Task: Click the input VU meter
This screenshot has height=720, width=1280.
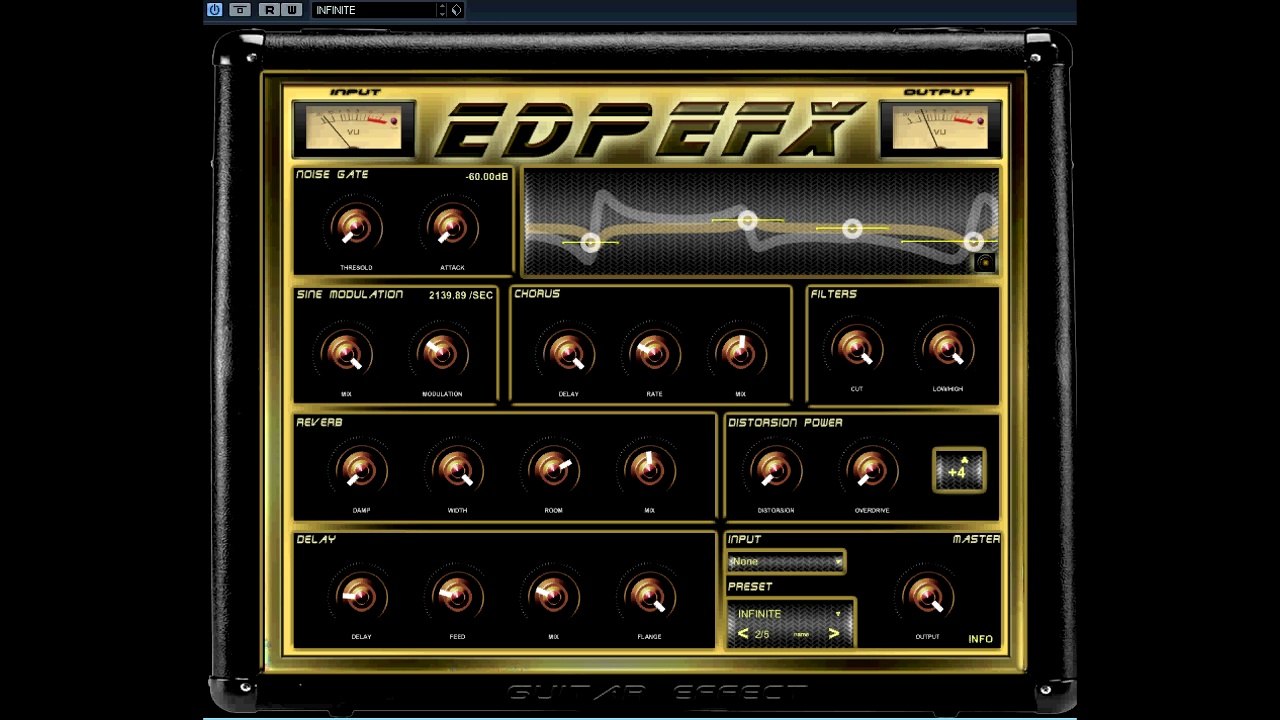Action: click(x=353, y=129)
